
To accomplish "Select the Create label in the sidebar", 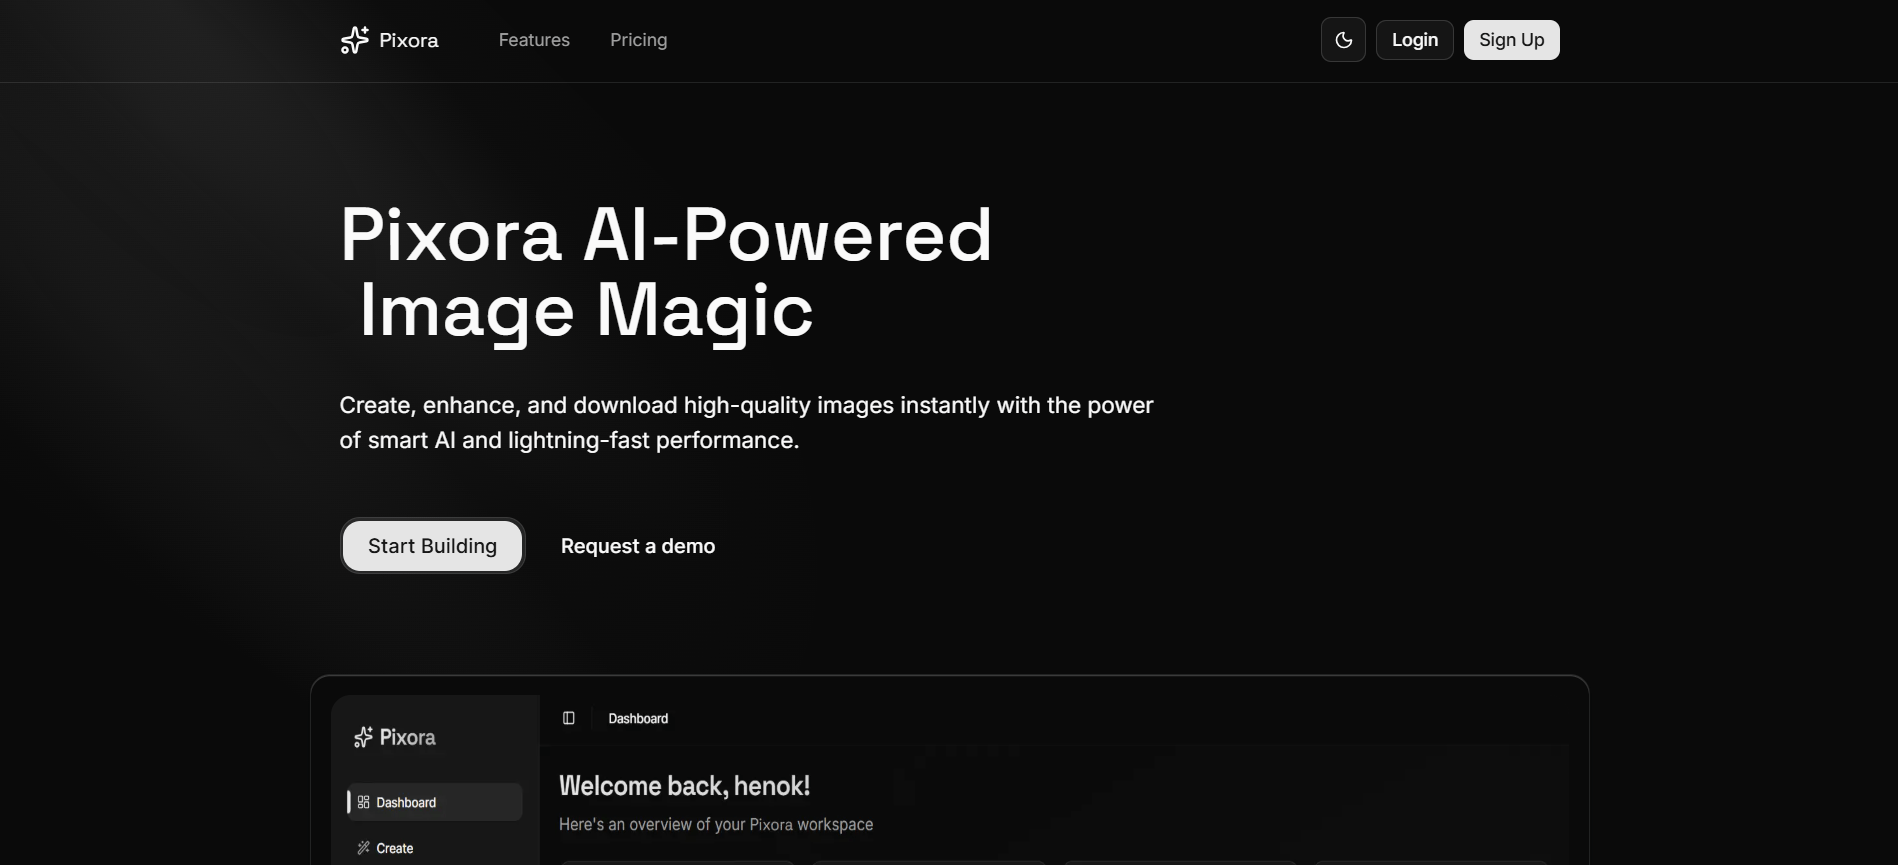I will (395, 848).
